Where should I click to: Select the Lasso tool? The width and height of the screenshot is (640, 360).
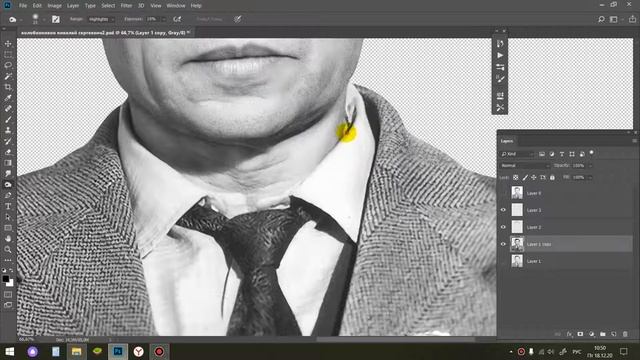8,65
